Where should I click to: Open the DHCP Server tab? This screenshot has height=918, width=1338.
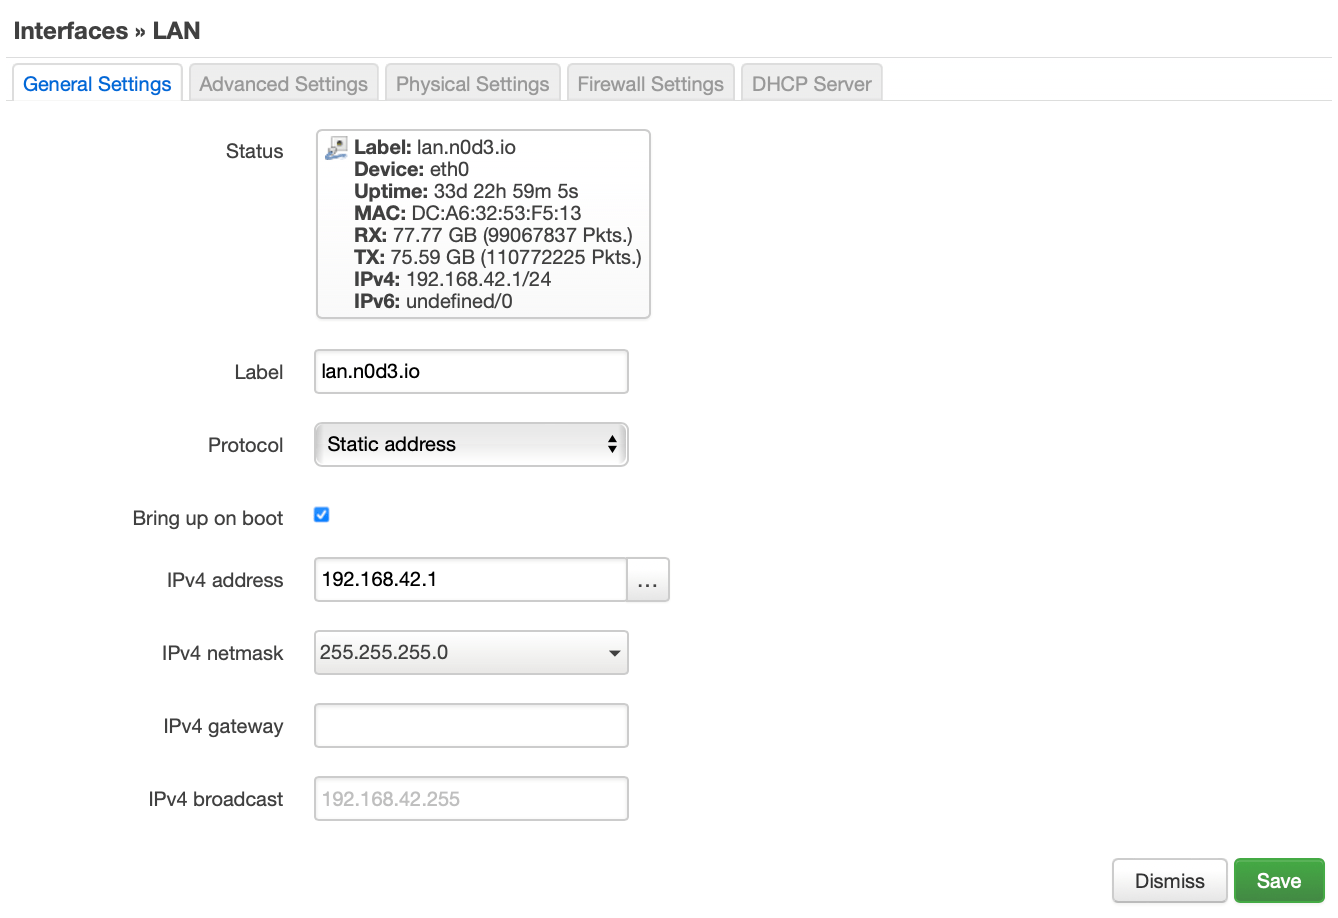[811, 84]
